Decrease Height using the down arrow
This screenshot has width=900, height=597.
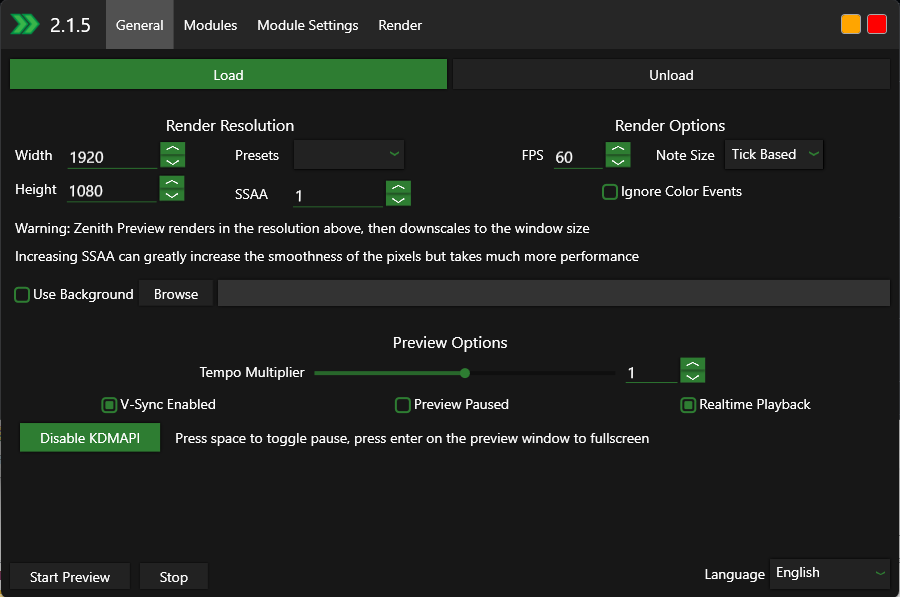[172, 195]
